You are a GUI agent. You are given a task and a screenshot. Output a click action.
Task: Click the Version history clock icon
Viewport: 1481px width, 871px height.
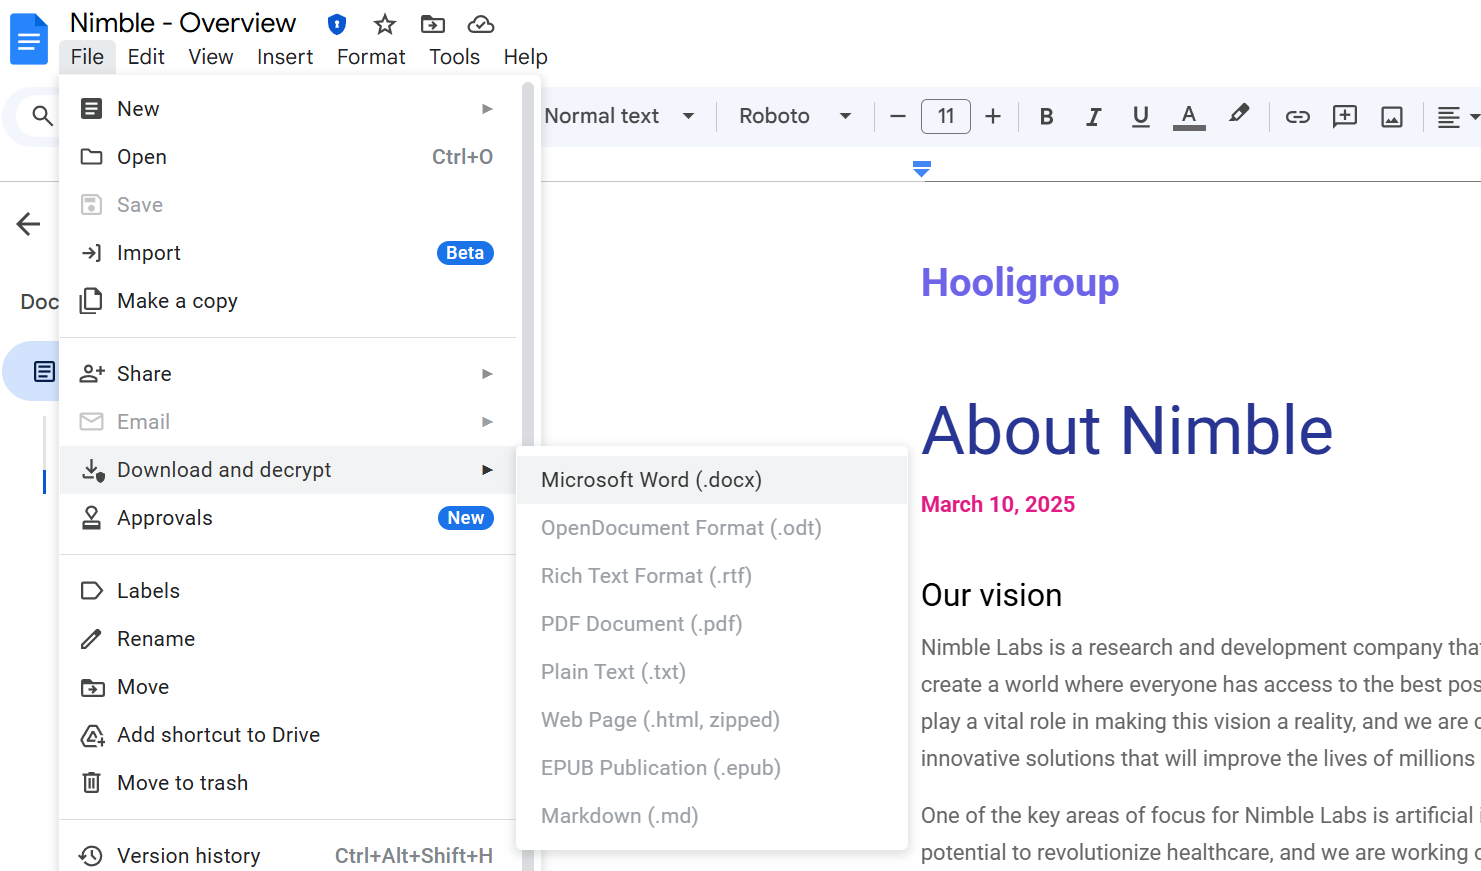(x=91, y=856)
